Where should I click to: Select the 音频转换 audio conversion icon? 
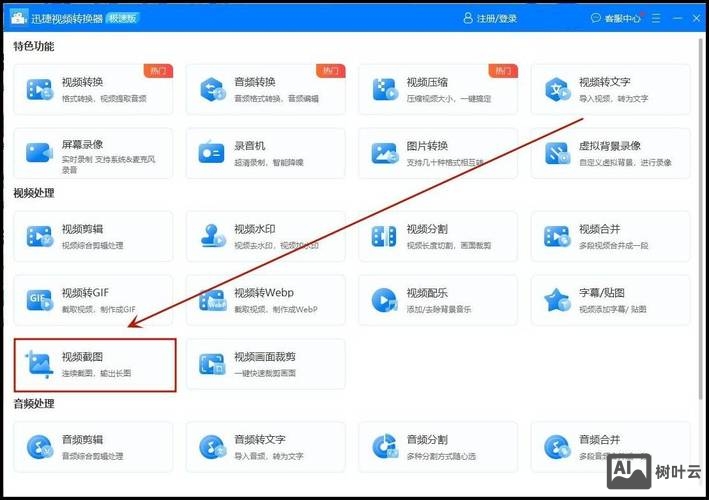pyautogui.click(x=213, y=90)
